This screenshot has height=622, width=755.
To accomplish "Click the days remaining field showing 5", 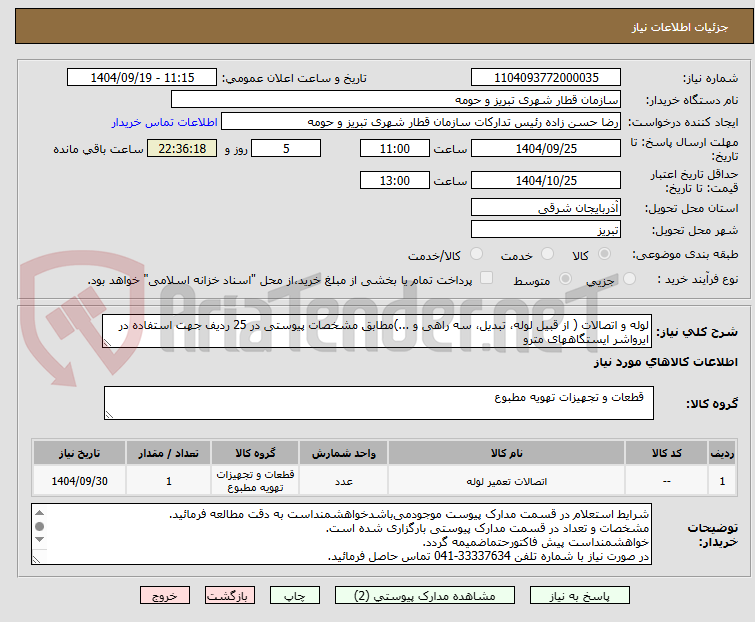I will 286,148.
